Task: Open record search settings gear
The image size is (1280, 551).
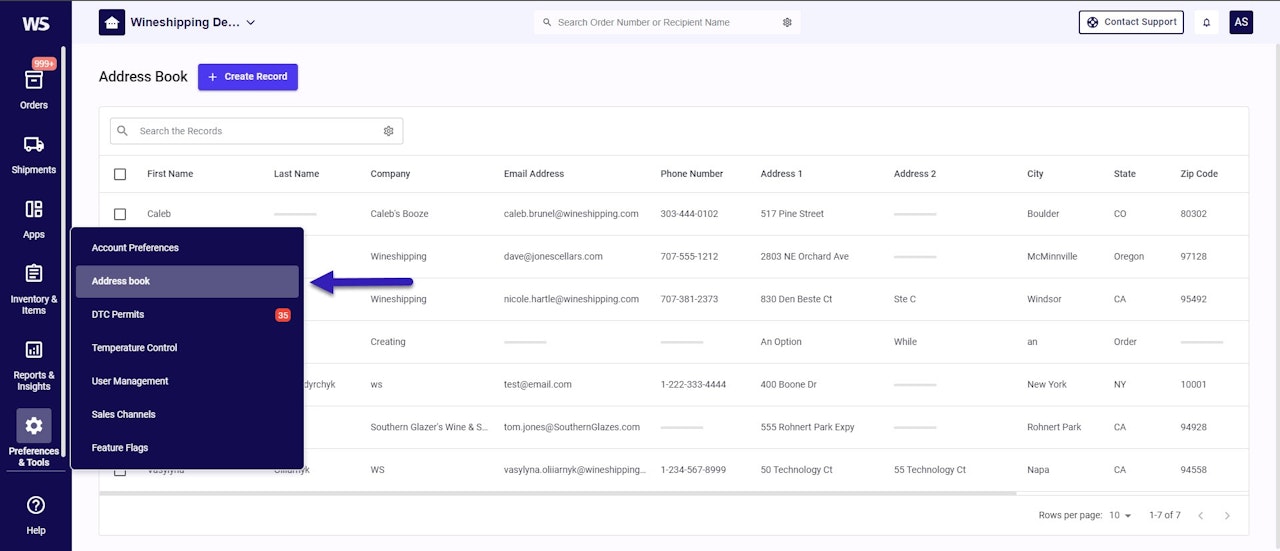Action: (x=389, y=131)
